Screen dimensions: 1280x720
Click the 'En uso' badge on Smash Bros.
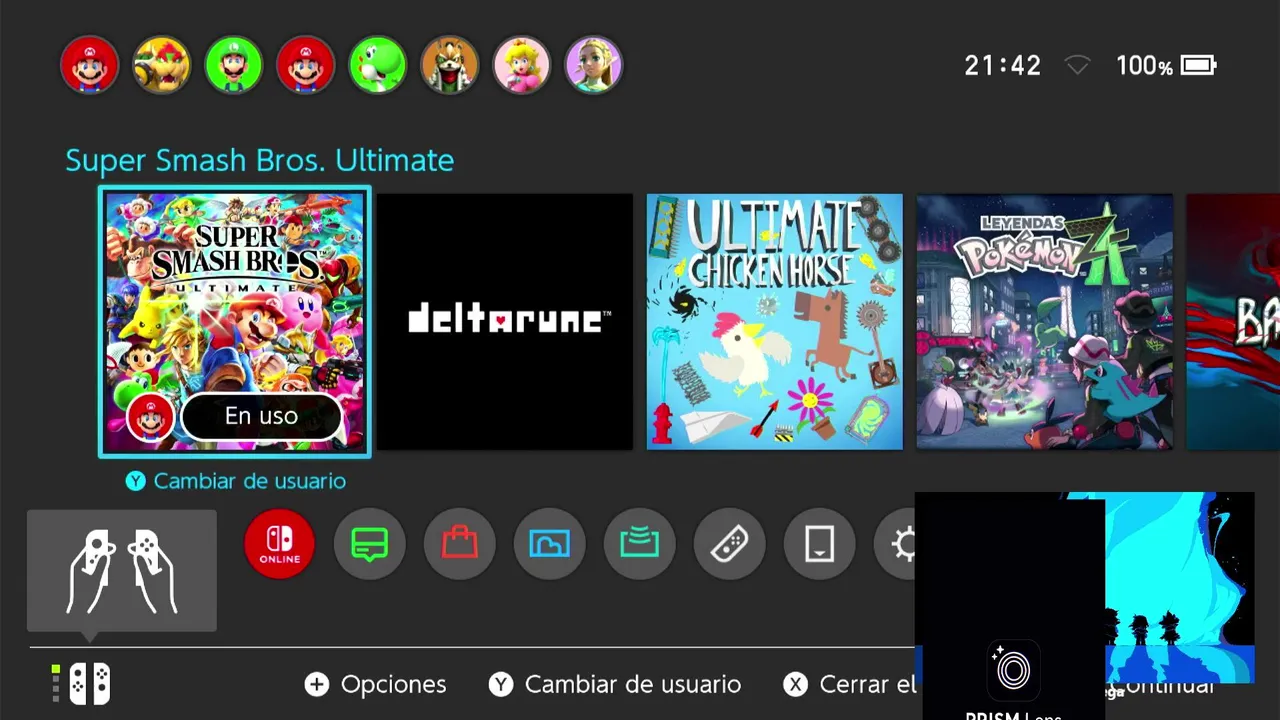[x=261, y=416]
